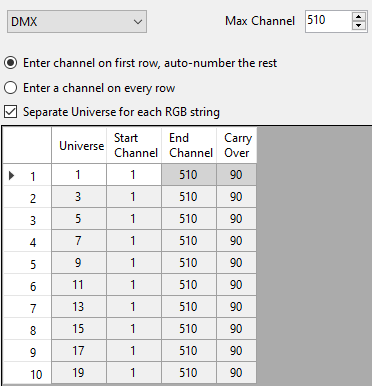This screenshot has height=386, width=372.
Task: Uncheck Separate Universe for each RGB string
Action: pyautogui.click(x=11, y=111)
